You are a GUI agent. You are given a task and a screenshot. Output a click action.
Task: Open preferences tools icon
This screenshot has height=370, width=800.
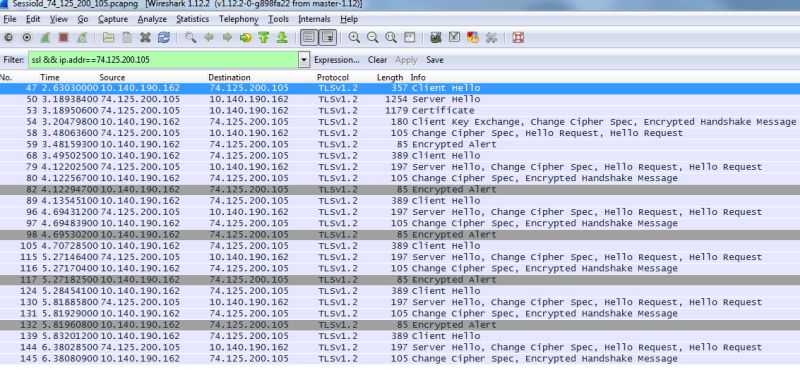(491, 38)
